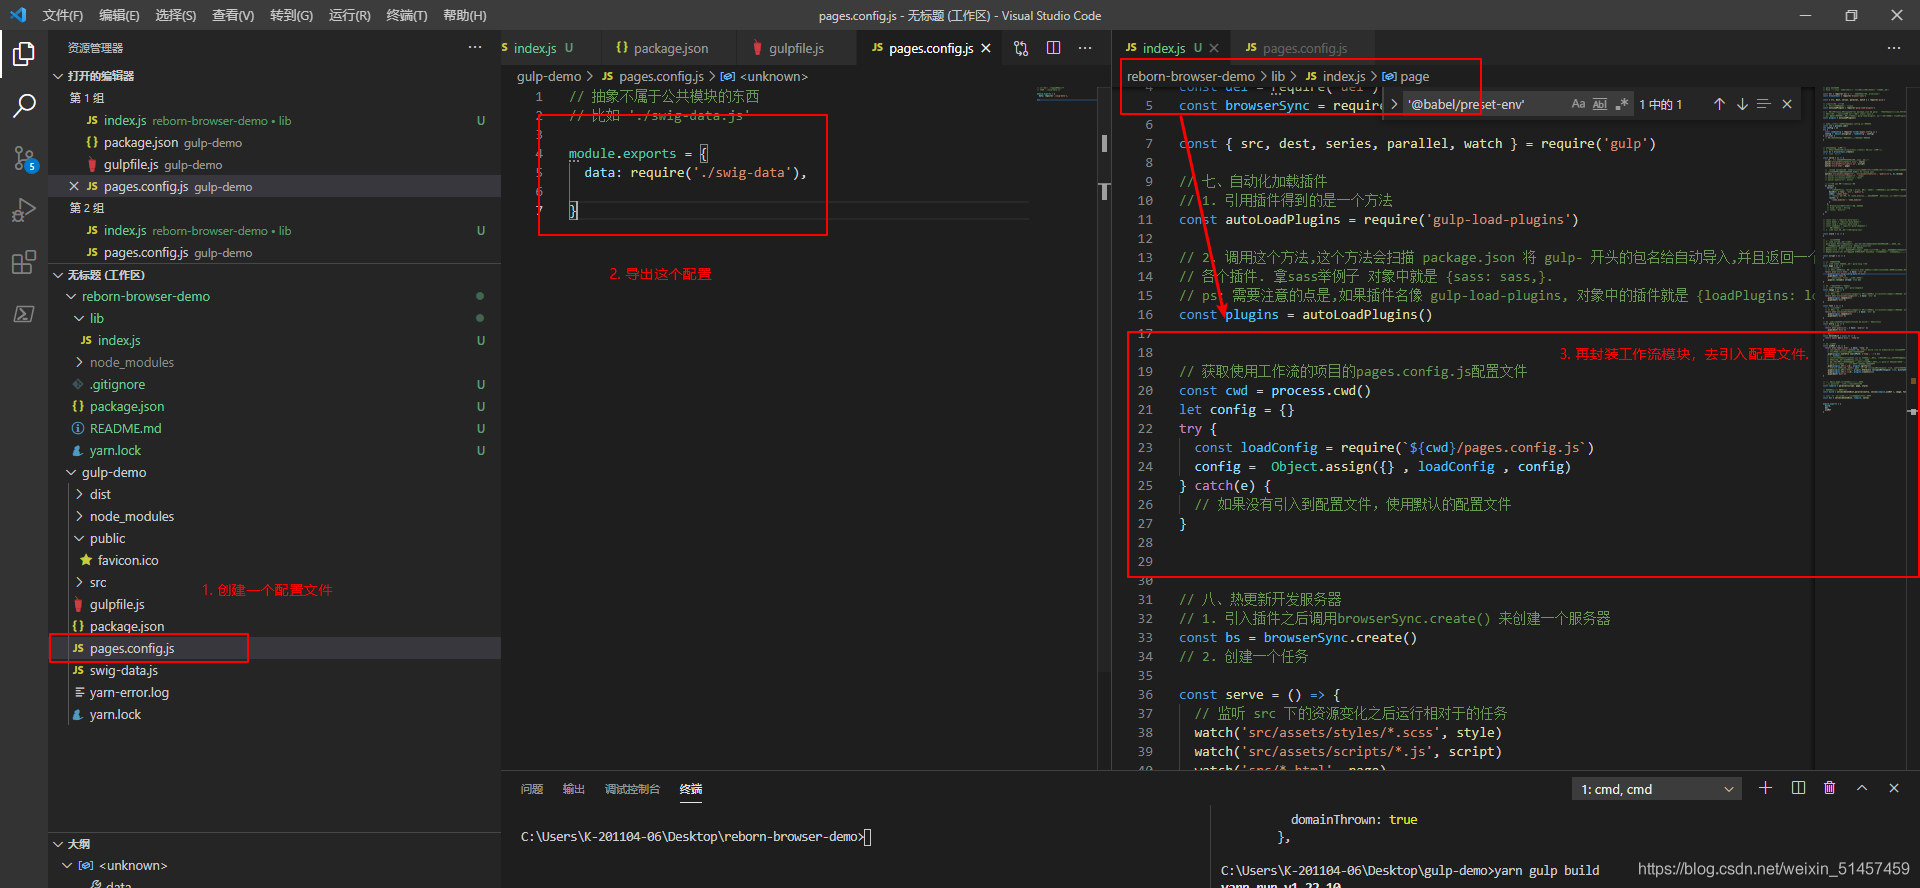Open the Extensions view
Screen dimensions: 1920x888
coord(24,262)
